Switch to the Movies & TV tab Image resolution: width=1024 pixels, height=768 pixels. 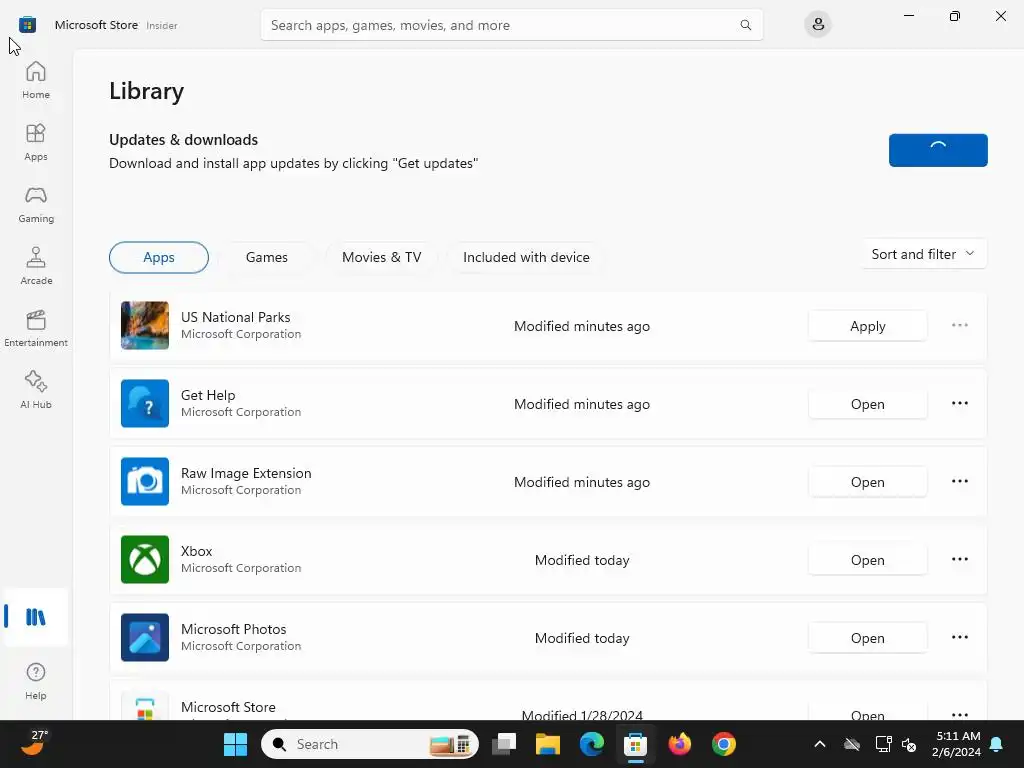pos(382,257)
